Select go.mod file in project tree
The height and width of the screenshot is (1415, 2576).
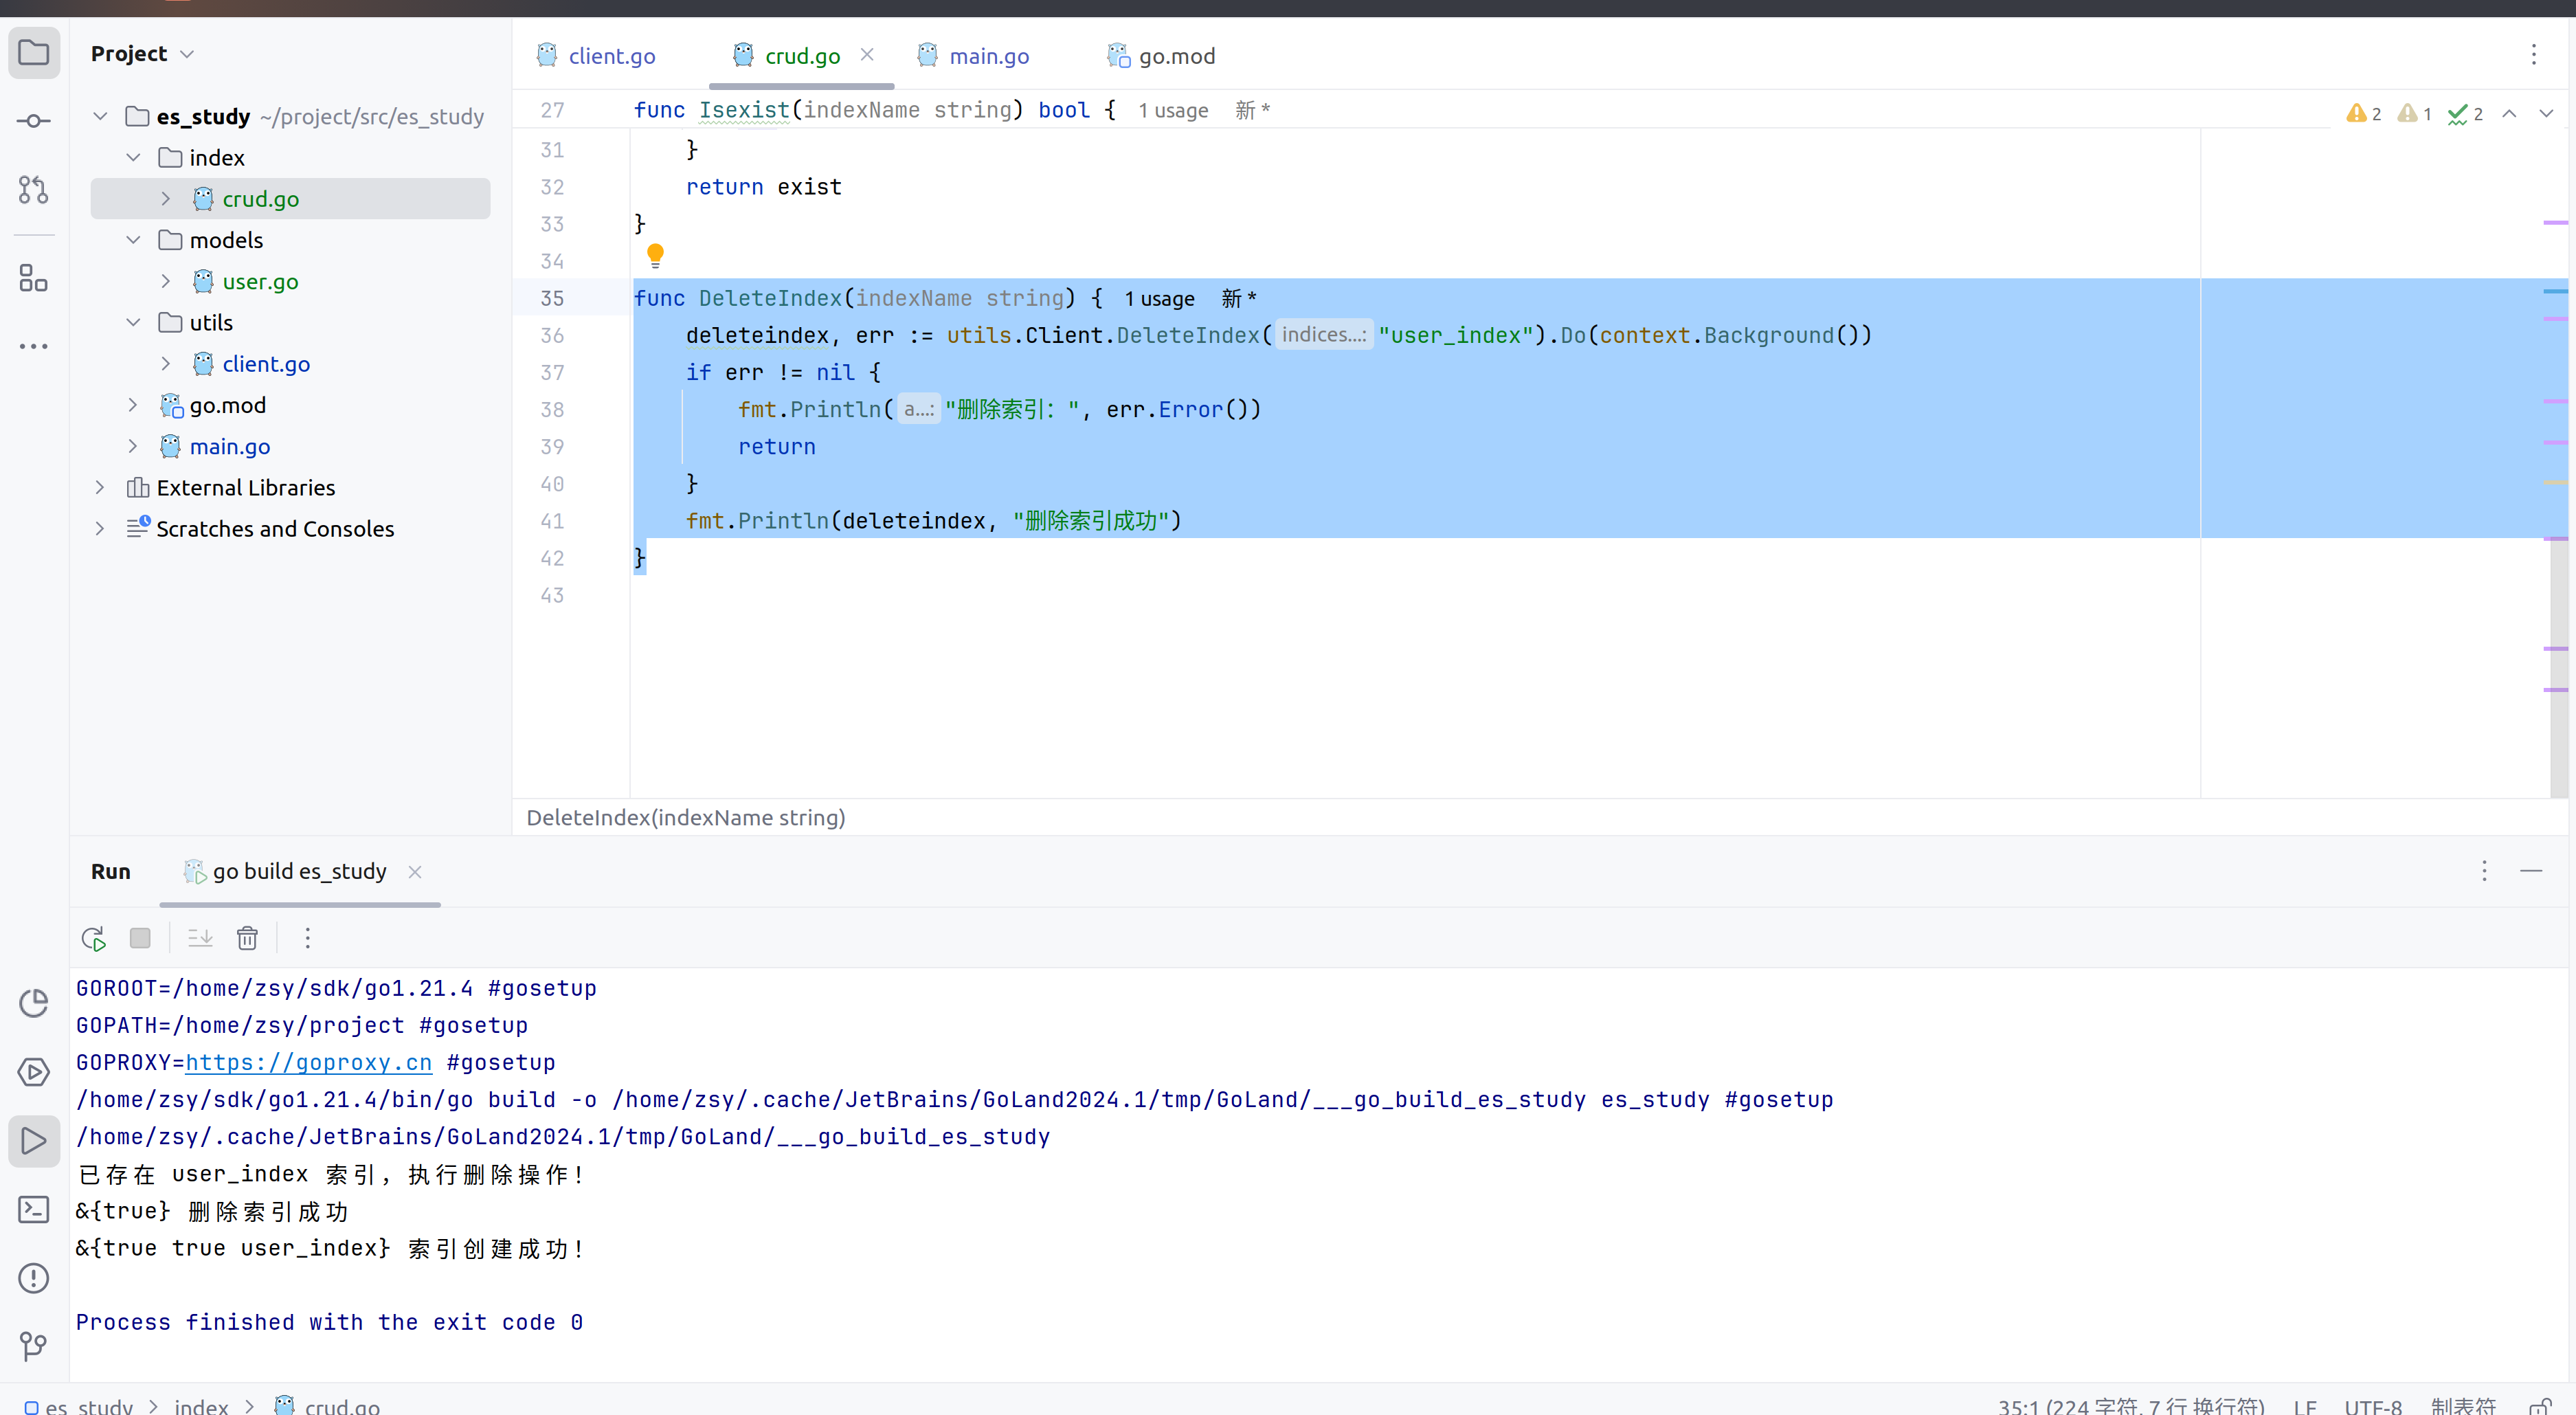click(227, 405)
